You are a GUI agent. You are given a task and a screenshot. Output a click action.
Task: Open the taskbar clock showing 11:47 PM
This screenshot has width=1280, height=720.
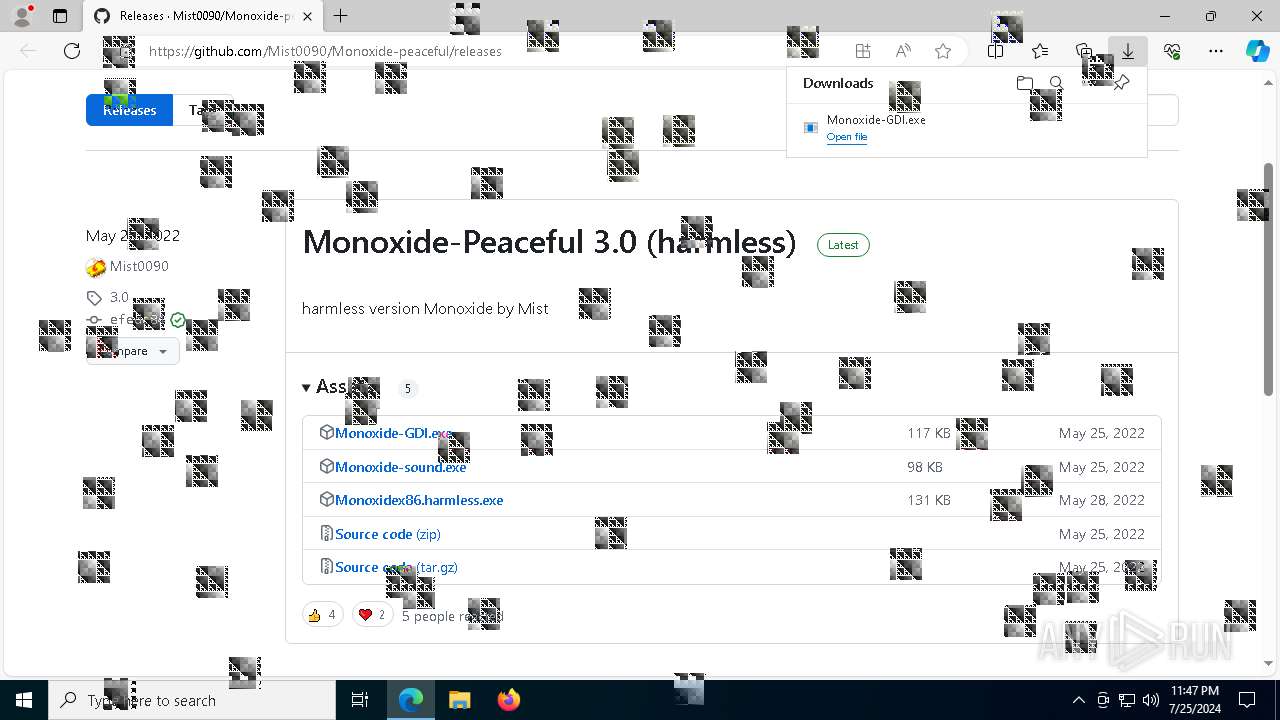(x=1194, y=700)
